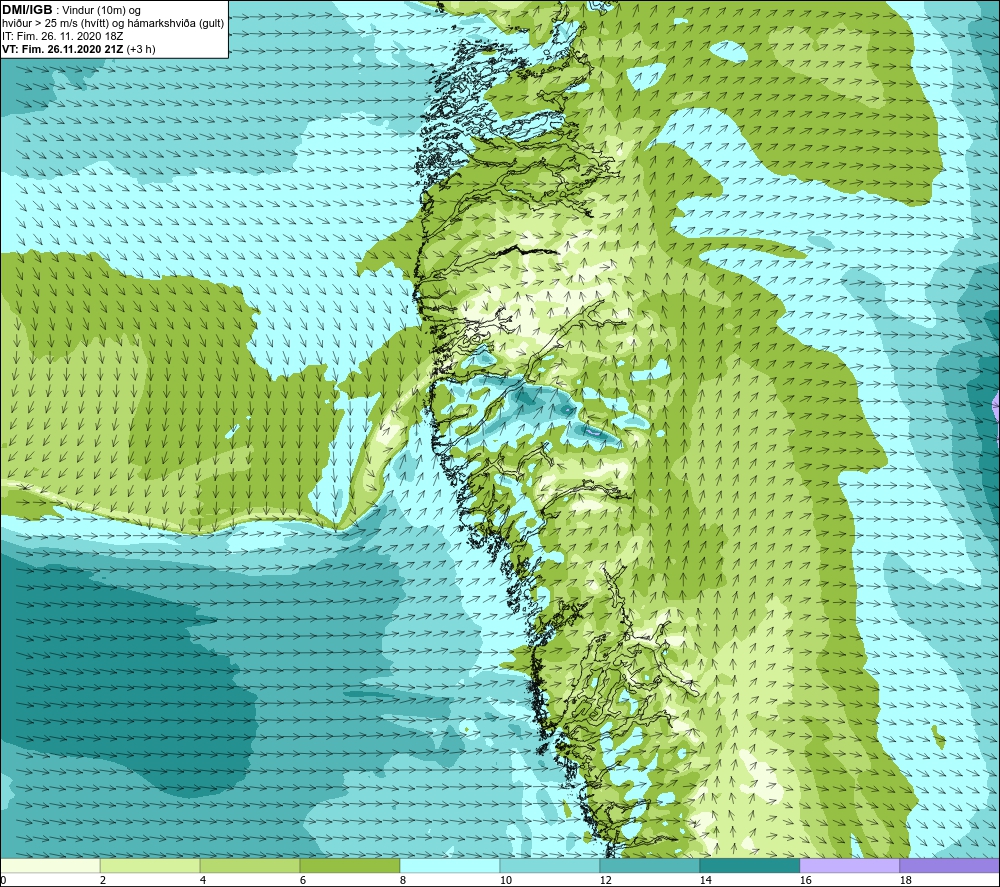Click the scale label '8'
The width and height of the screenshot is (1000, 887).
[403, 881]
